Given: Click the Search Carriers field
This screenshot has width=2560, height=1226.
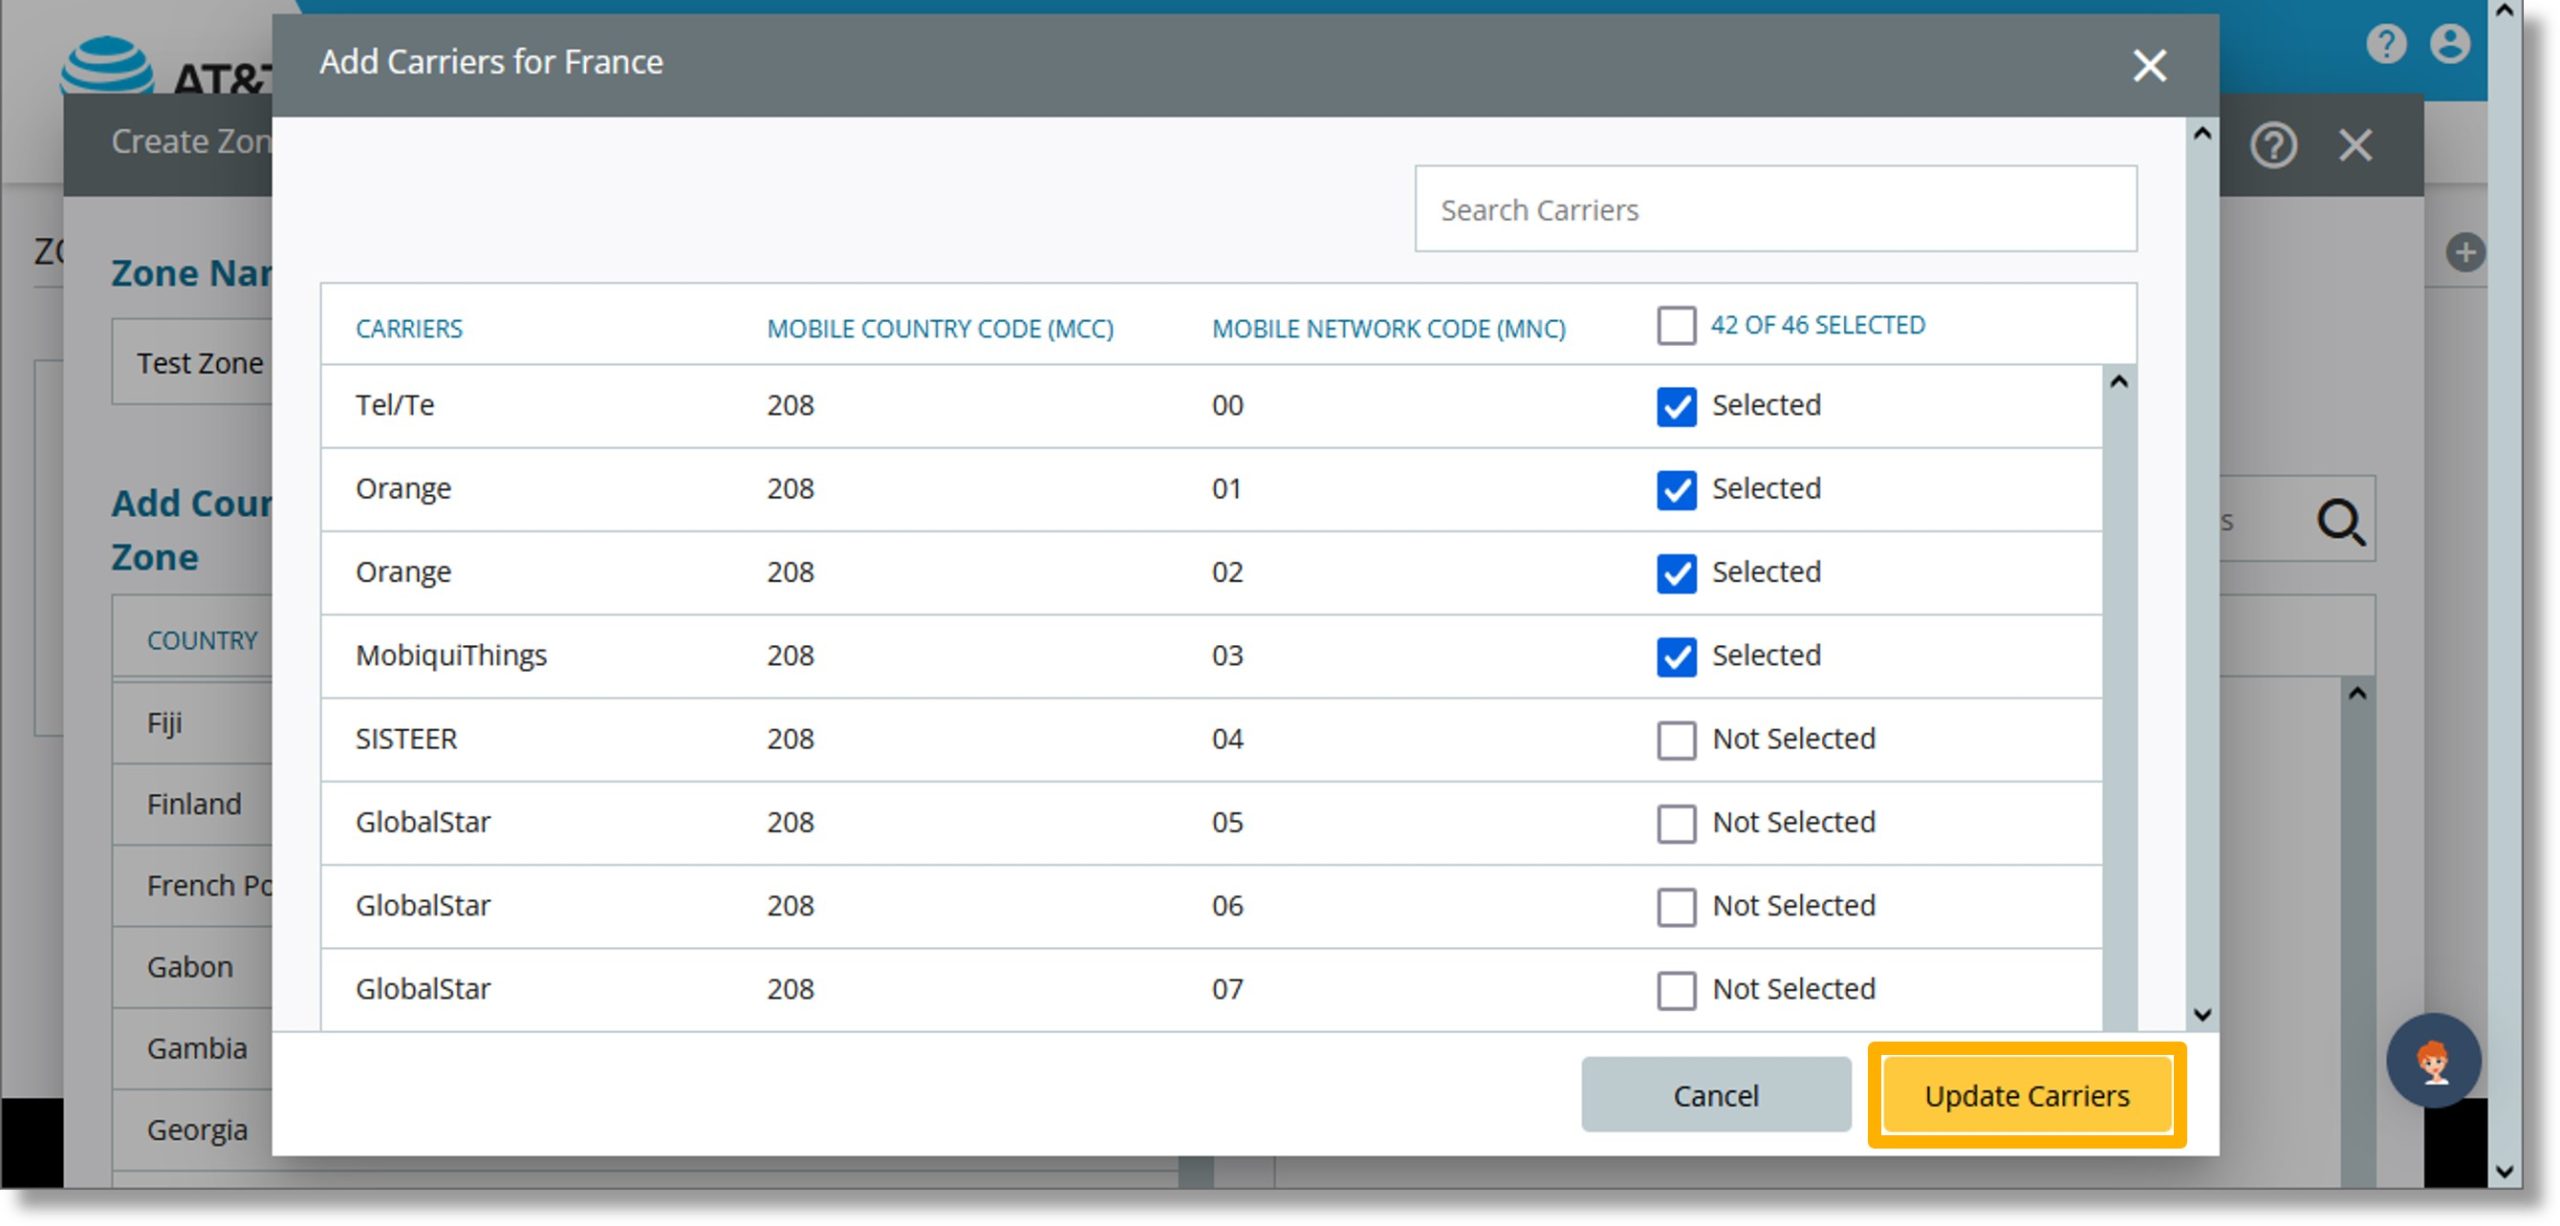Looking at the screenshot, I should (x=1775, y=209).
